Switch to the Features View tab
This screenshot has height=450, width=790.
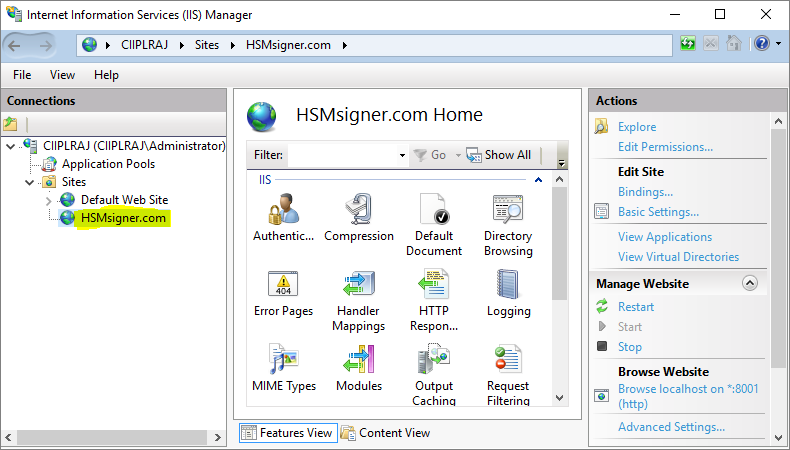[x=288, y=433]
